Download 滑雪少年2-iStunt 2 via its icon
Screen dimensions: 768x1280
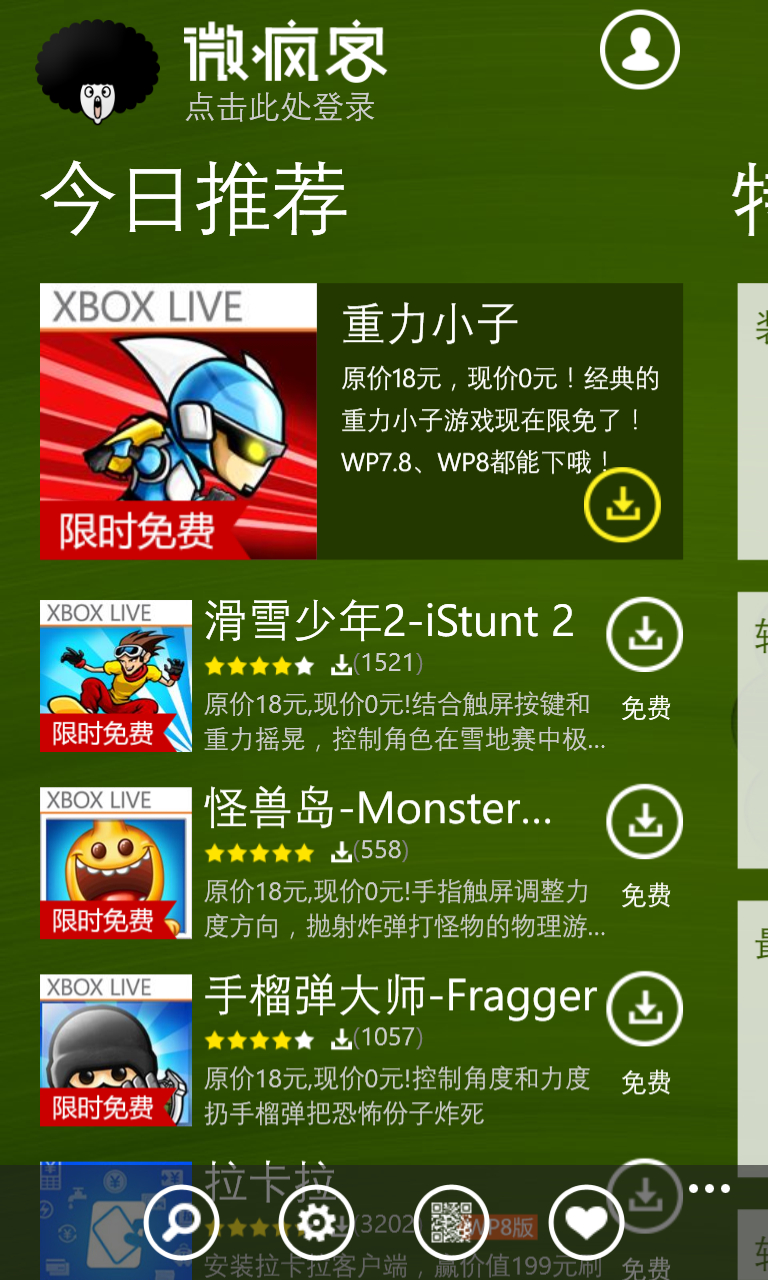[x=645, y=635]
